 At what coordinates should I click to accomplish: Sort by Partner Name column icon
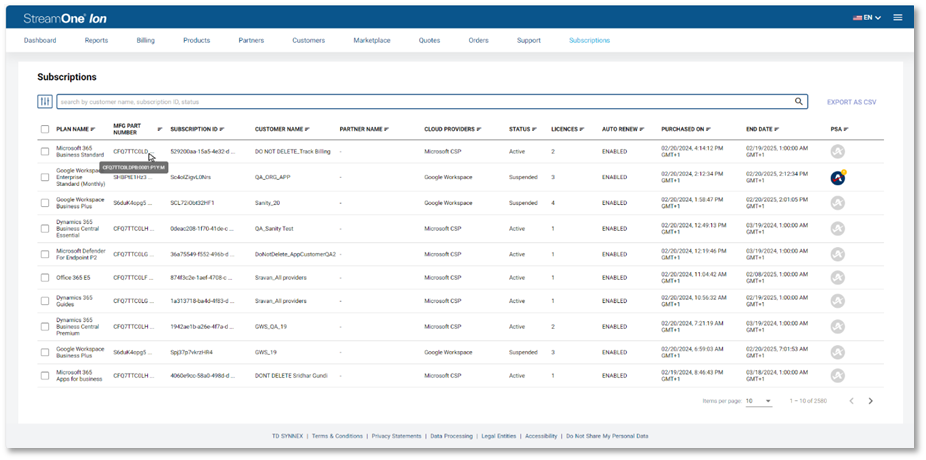tap(387, 129)
